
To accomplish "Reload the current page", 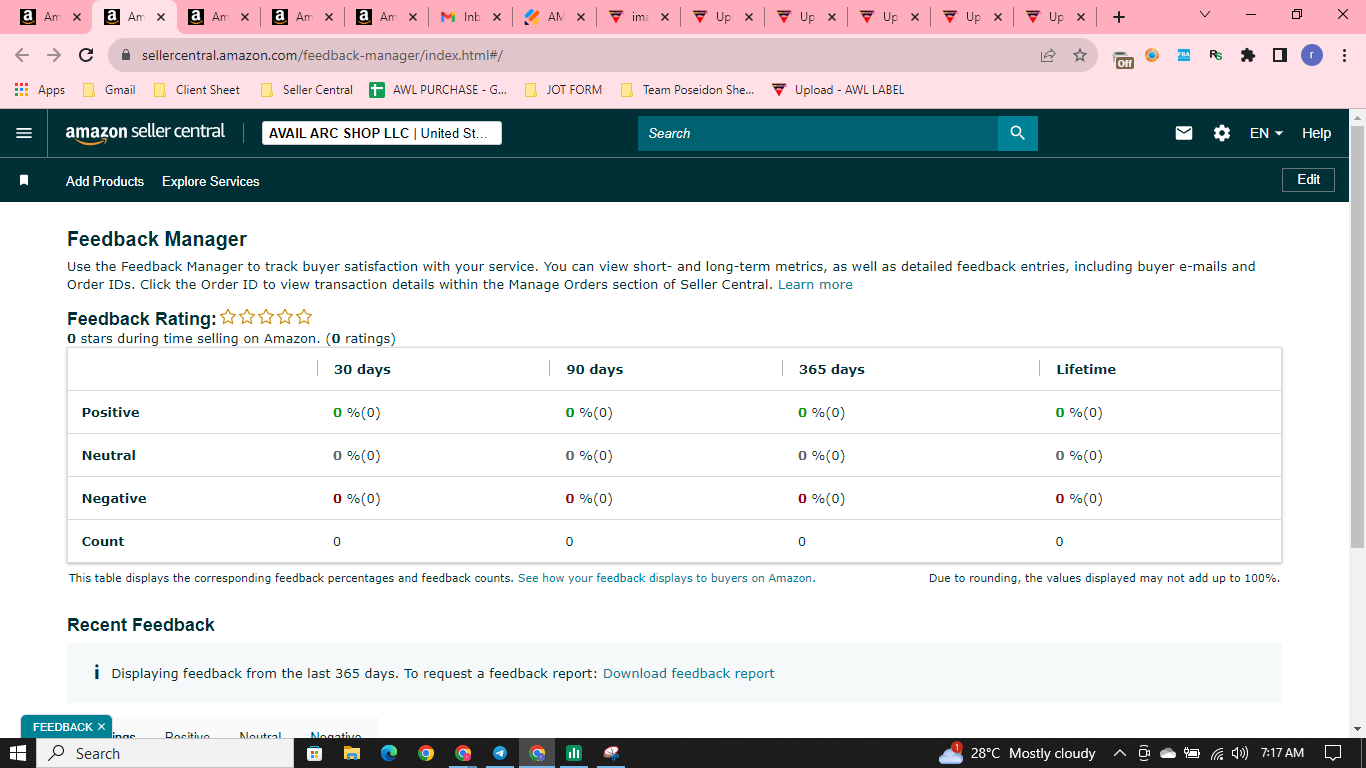I will click(86, 56).
